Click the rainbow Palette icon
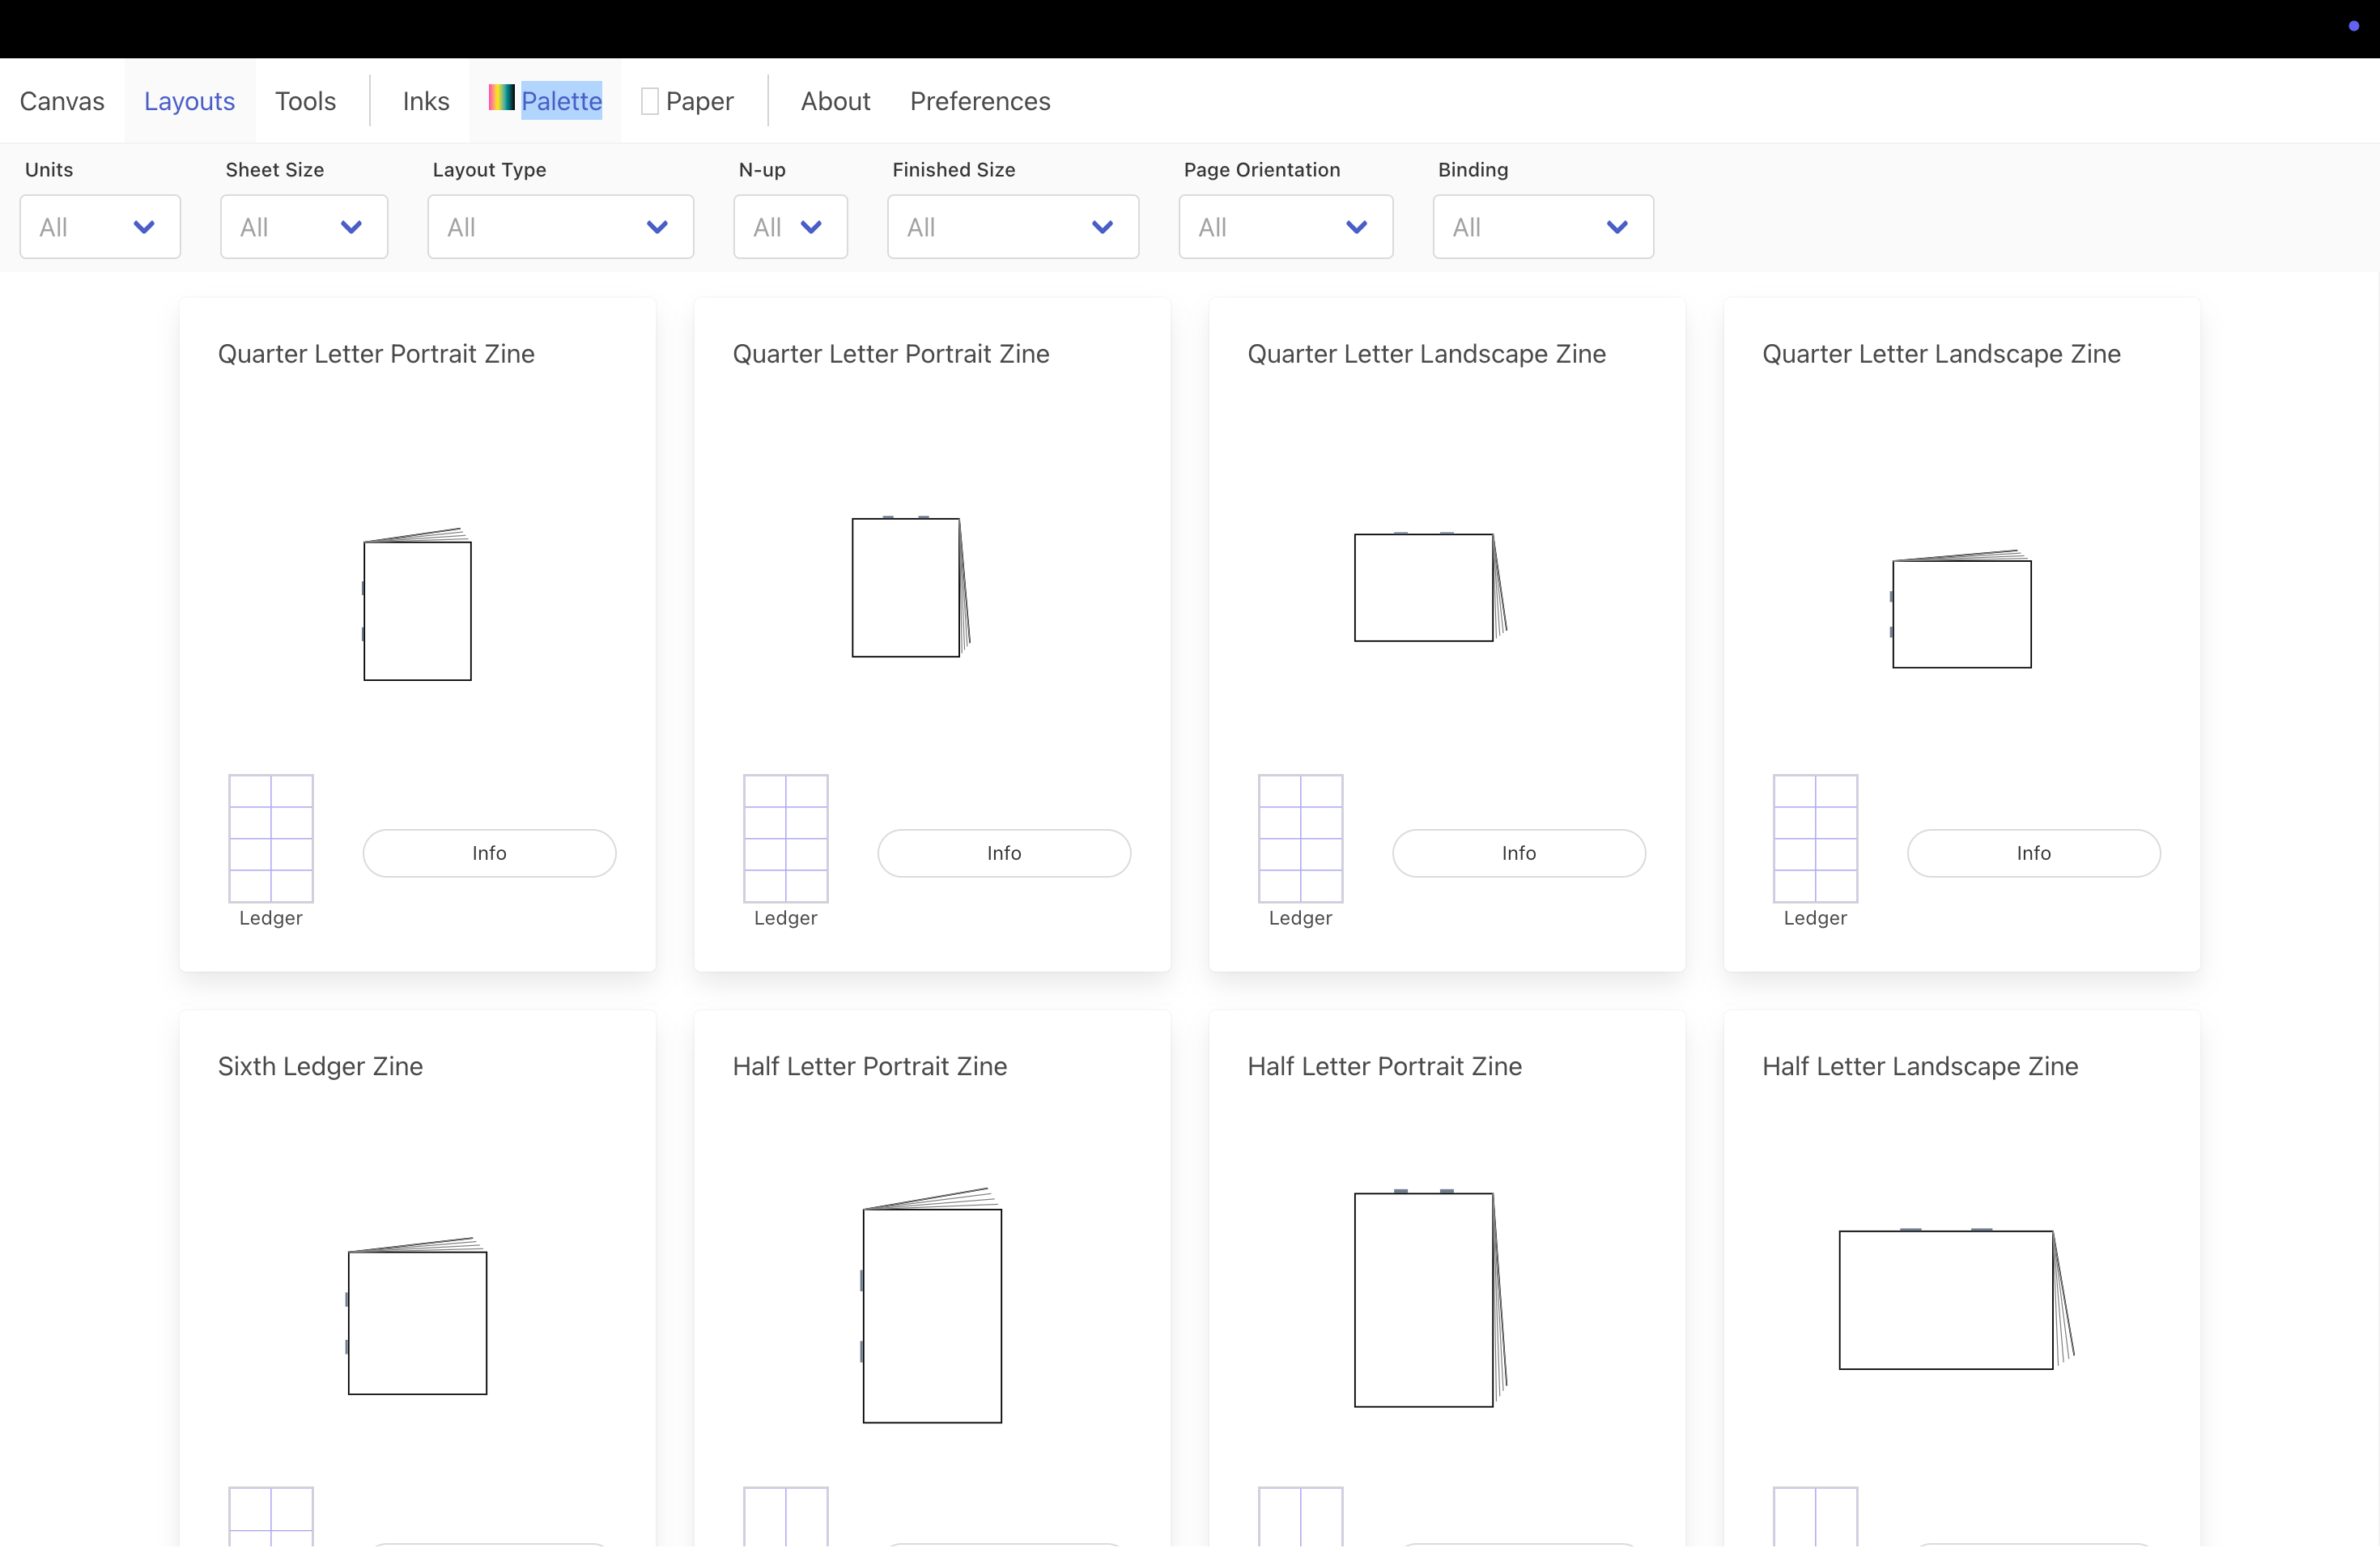The image size is (2380, 1548). click(501, 98)
